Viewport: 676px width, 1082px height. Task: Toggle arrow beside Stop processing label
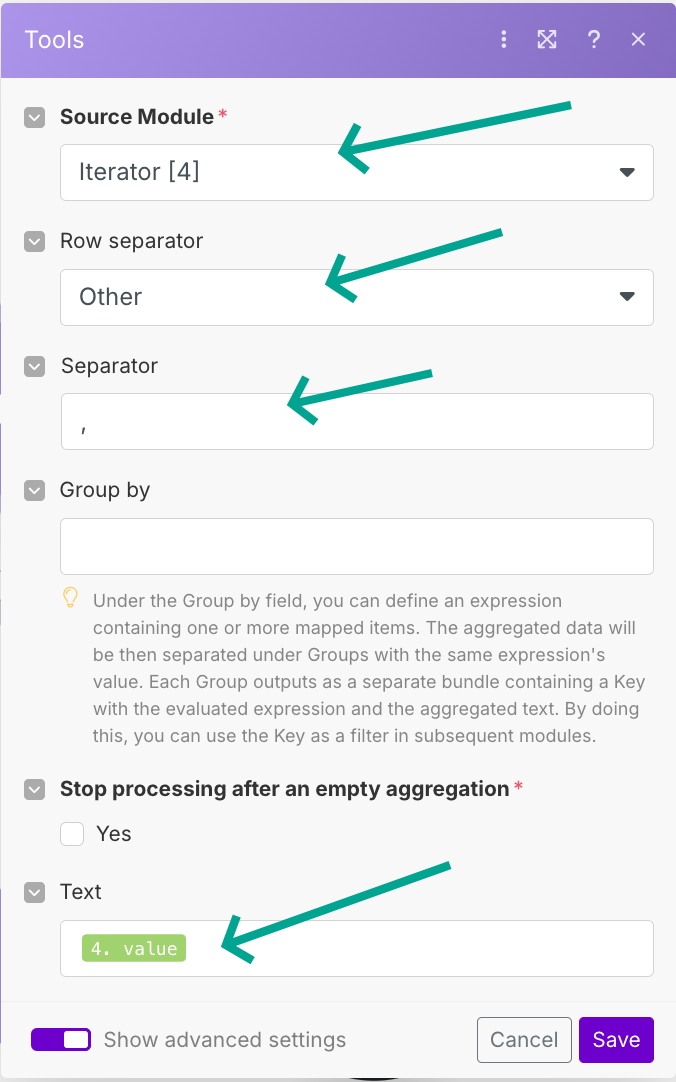(x=35, y=789)
